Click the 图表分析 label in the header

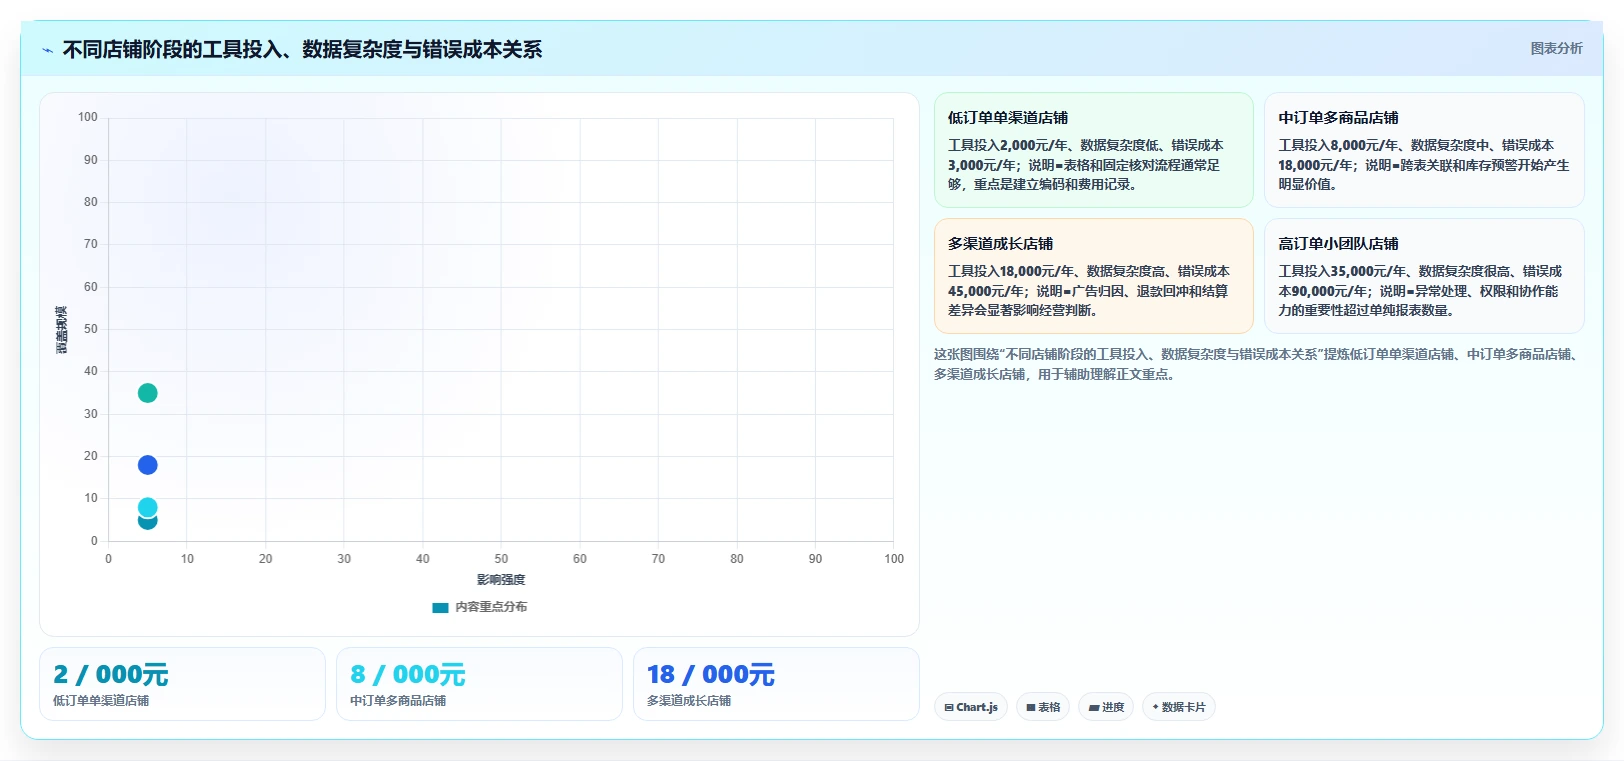(x=1556, y=48)
